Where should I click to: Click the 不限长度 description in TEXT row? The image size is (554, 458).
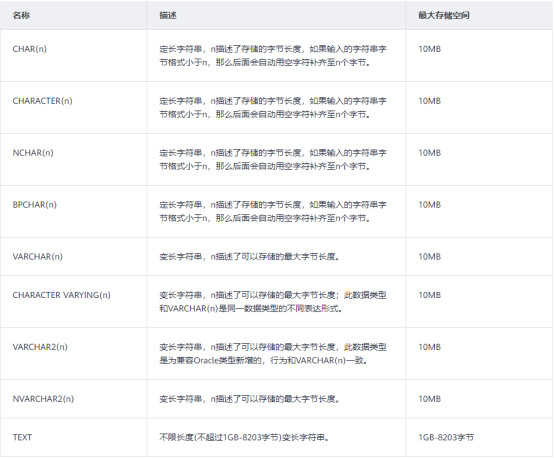pyautogui.click(x=244, y=438)
